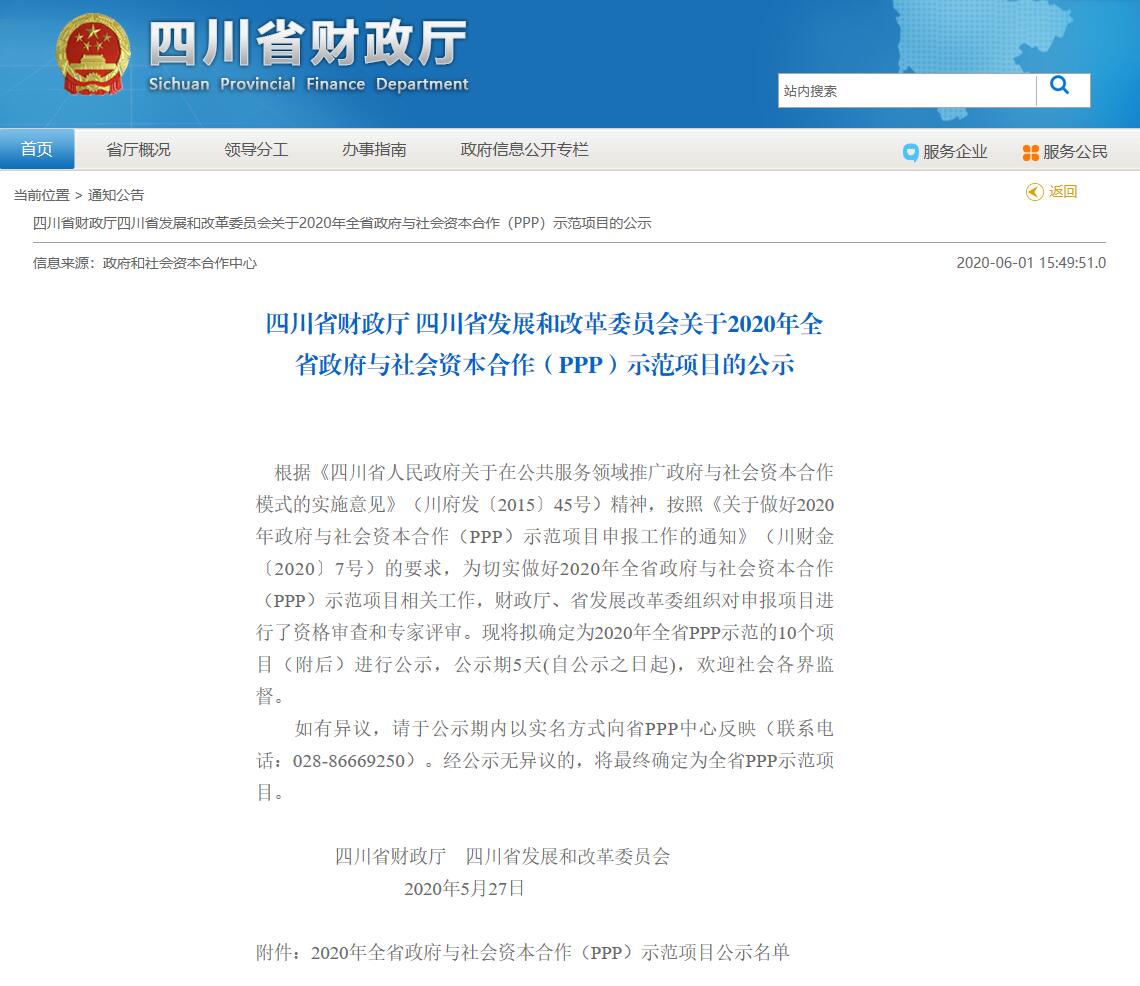Type in the 站内搜索 search field
Screen dimensions: 1140x986
point(906,91)
